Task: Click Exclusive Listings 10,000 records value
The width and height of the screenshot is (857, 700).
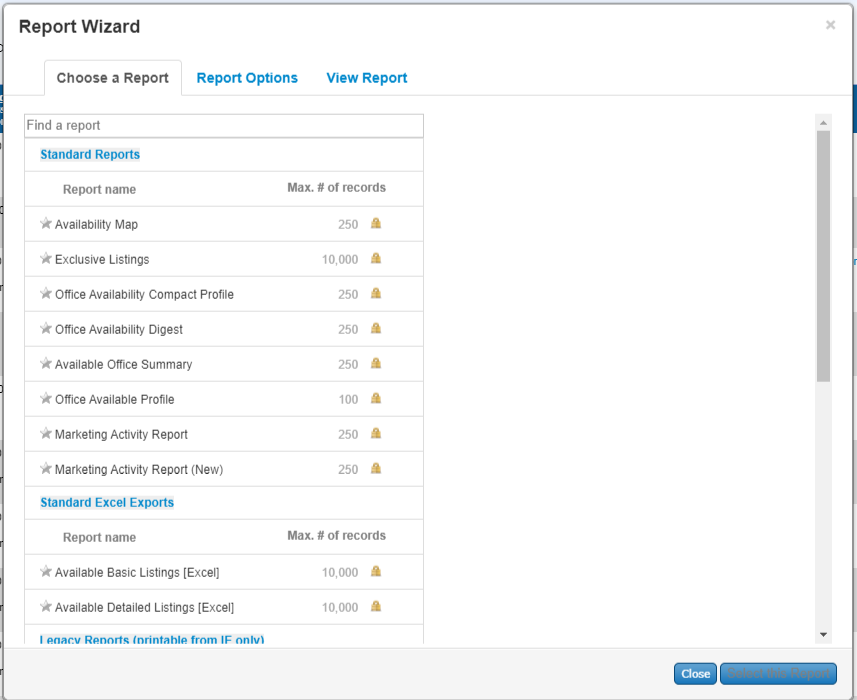Action: 340,260
